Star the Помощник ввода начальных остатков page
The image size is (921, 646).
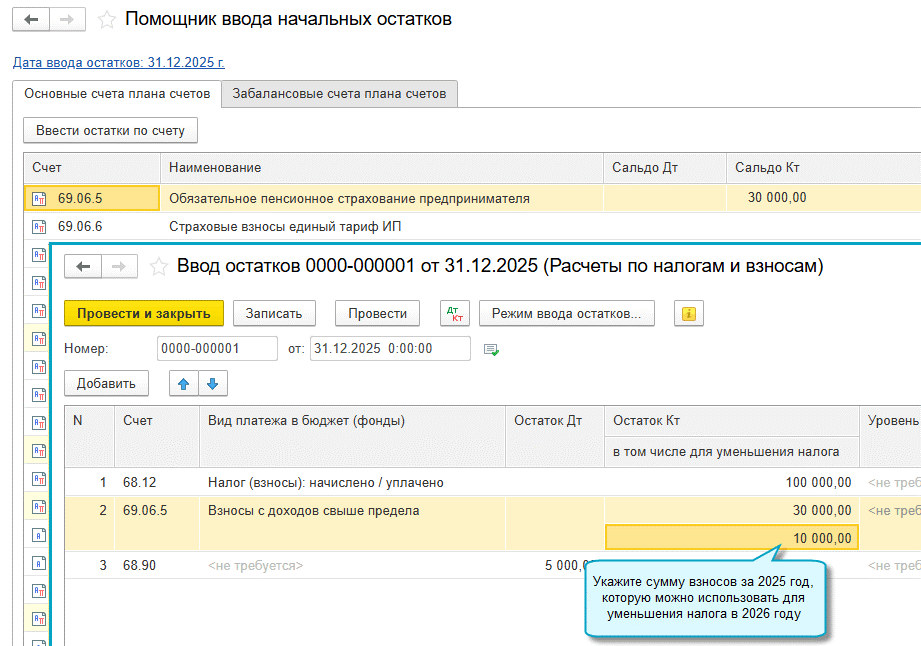tap(106, 20)
